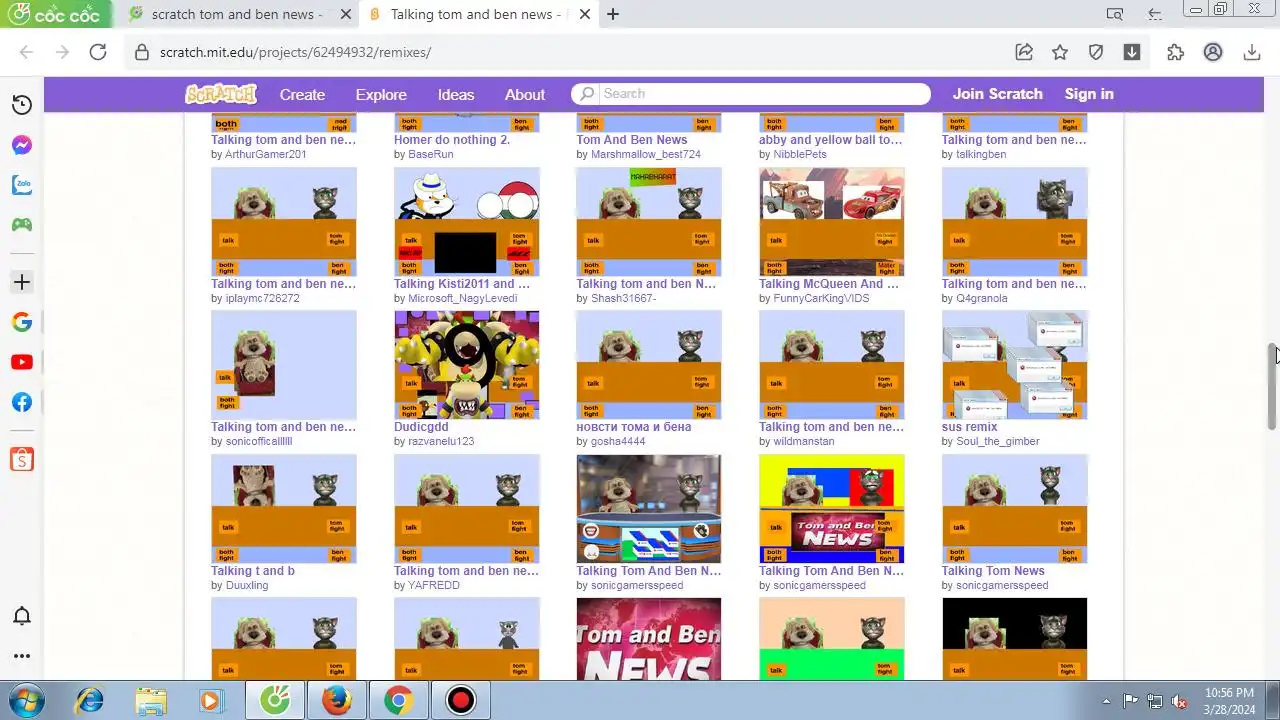Image resolution: width=1280 pixels, height=720 pixels.
Task: Open Shopee from the sidebar
Action: [x=22, y=460]
